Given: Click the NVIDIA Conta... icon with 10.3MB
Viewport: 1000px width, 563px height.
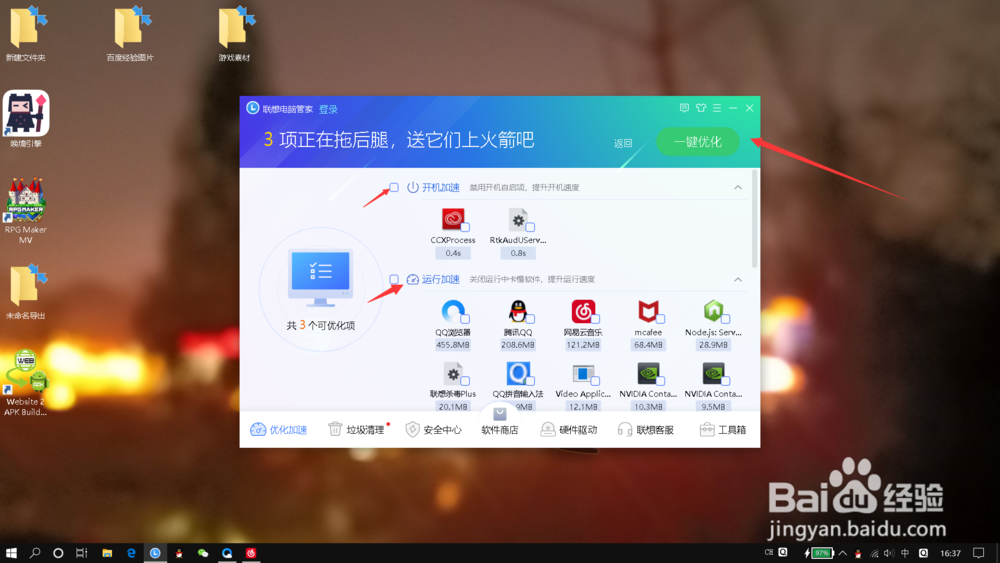Looking at the screenshot, I should 648,374.
